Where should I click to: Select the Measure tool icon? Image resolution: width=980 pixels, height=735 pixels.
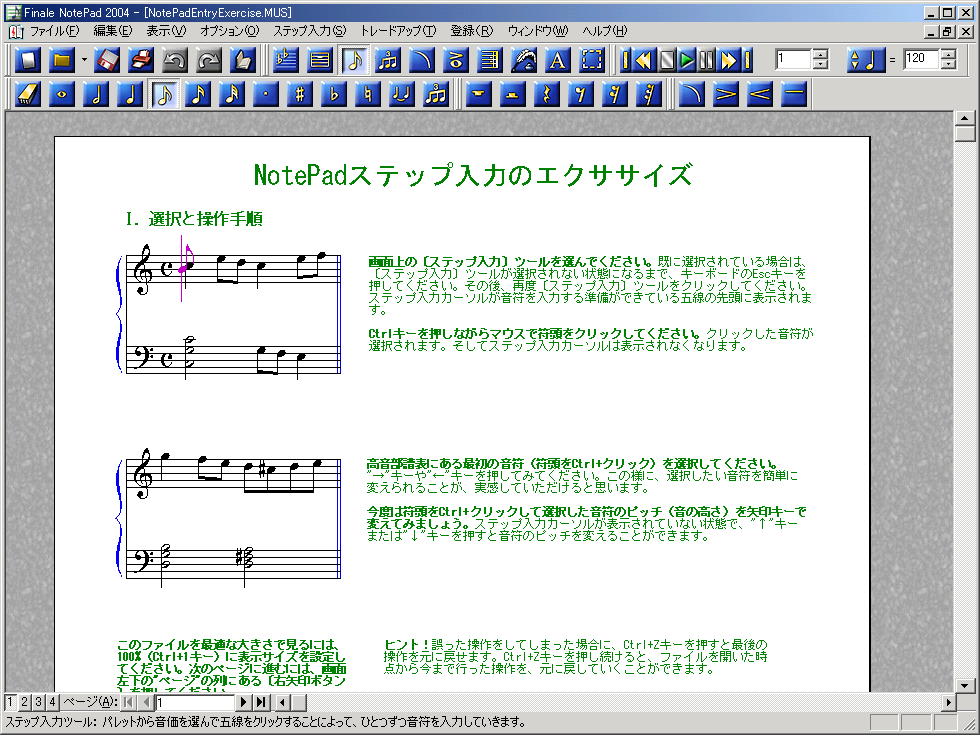(x=320, y=60)
